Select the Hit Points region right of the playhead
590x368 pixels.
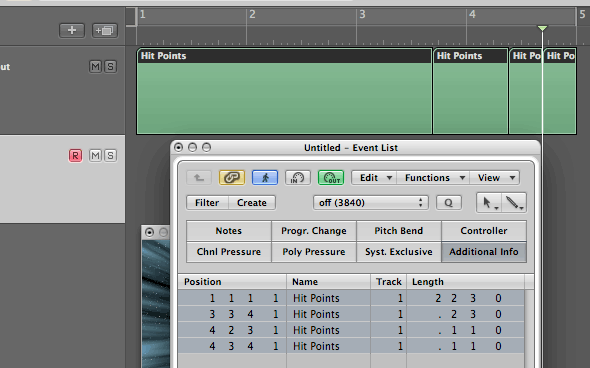point(560,91)
